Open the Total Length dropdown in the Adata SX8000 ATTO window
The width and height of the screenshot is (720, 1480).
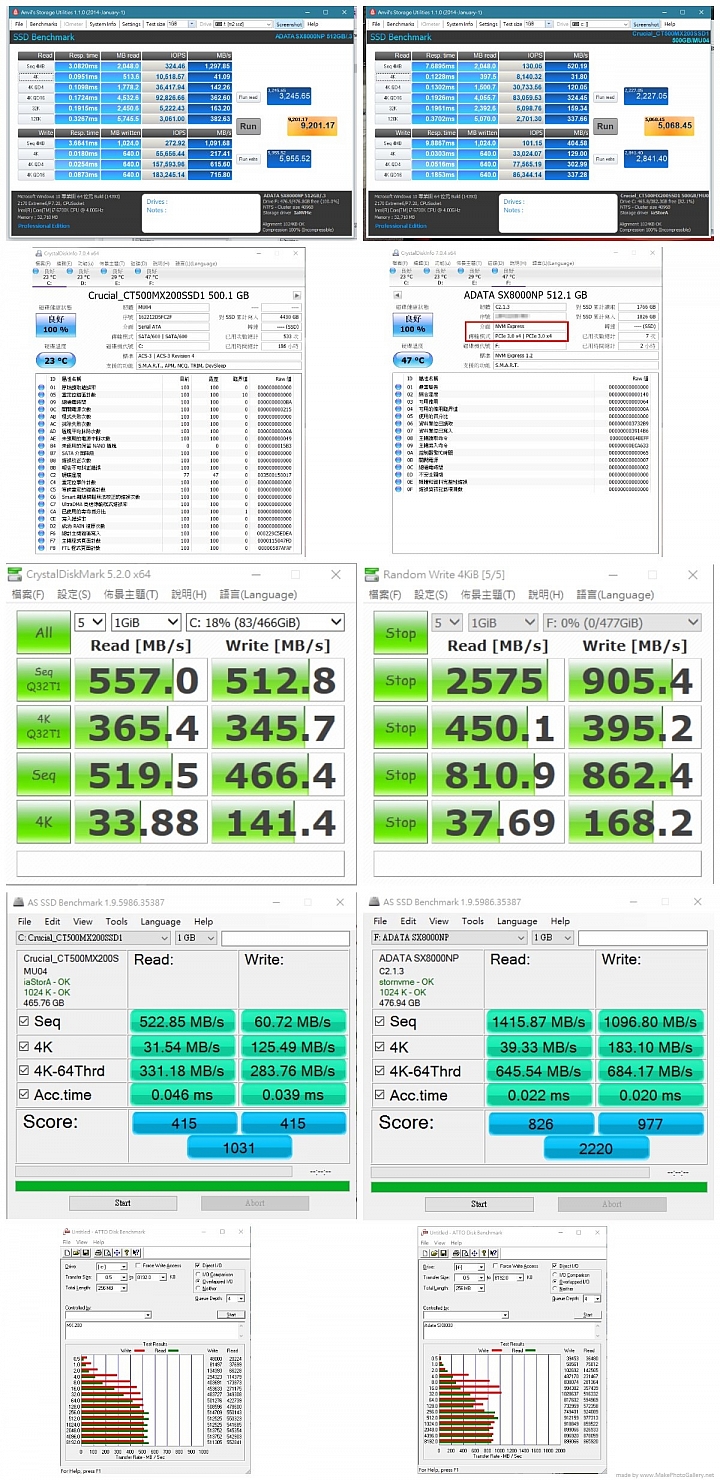[x=469, y=1288]
